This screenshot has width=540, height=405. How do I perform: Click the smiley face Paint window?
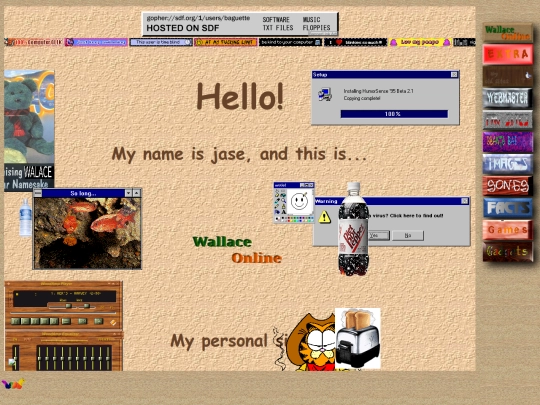click(x=294, y=203)
